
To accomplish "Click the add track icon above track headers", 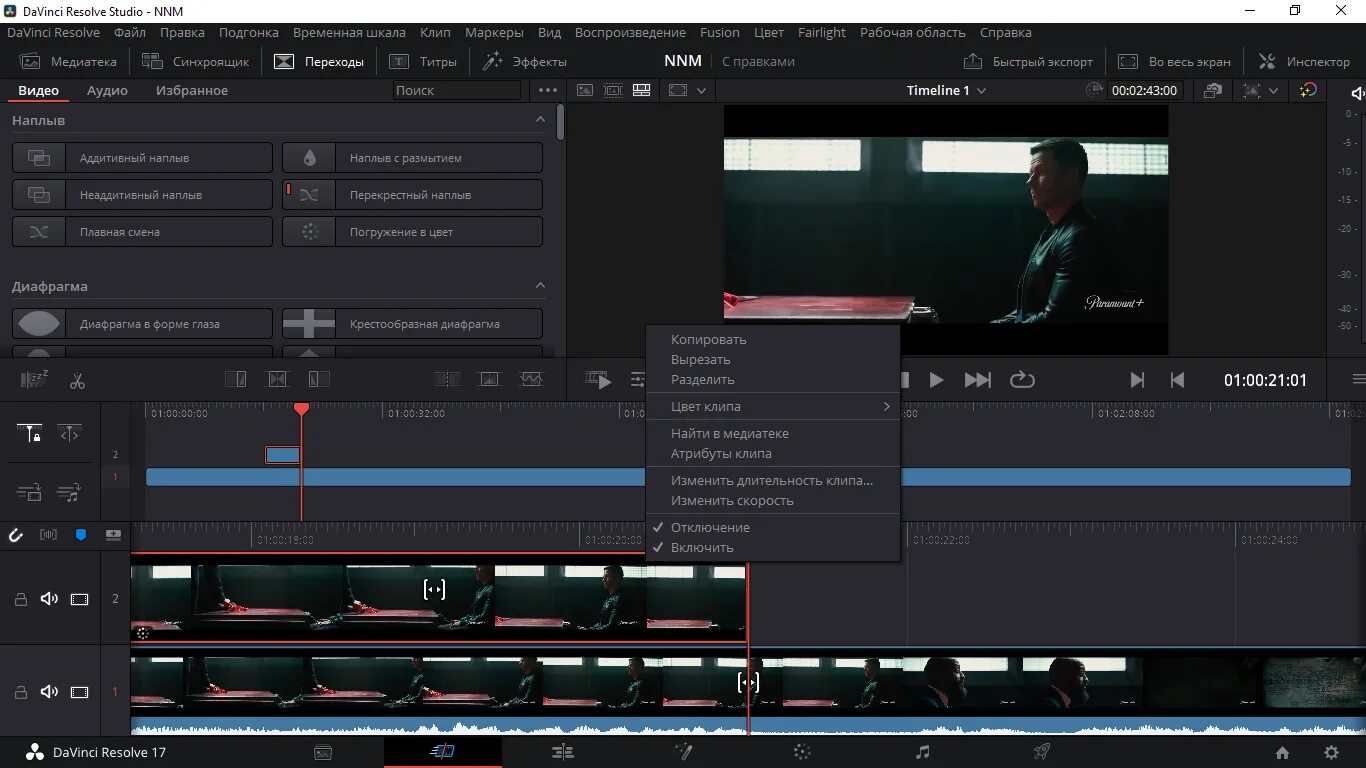I will coord(113,535).
